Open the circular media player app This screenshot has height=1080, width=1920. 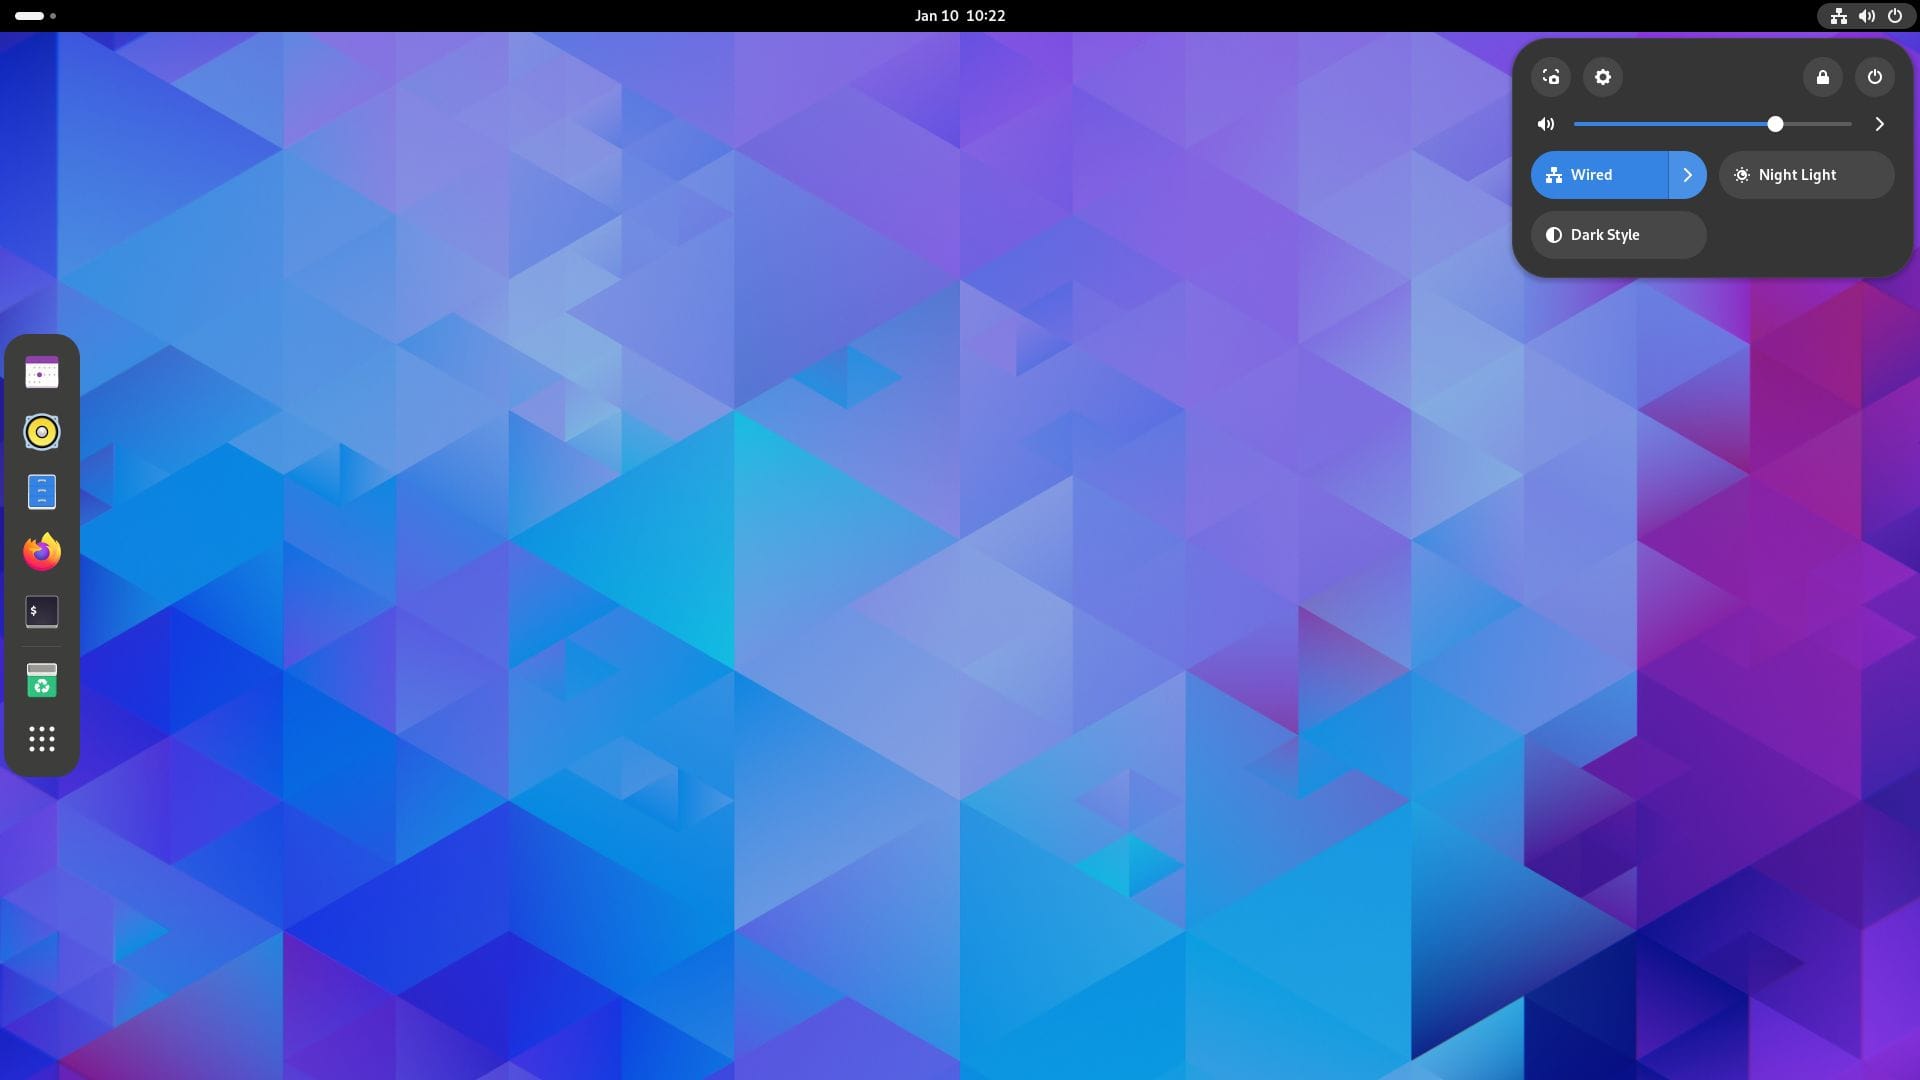[x=41, y=431]
